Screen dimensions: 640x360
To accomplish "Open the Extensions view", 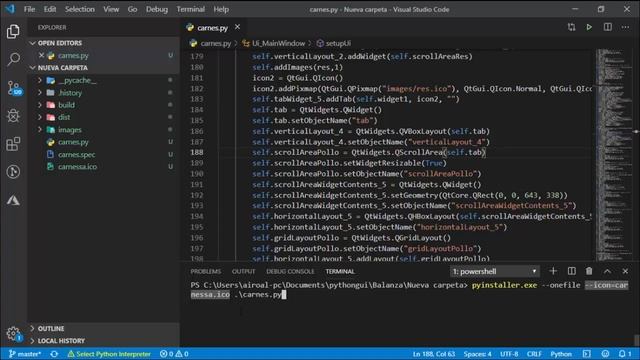I will pos(13,144).
